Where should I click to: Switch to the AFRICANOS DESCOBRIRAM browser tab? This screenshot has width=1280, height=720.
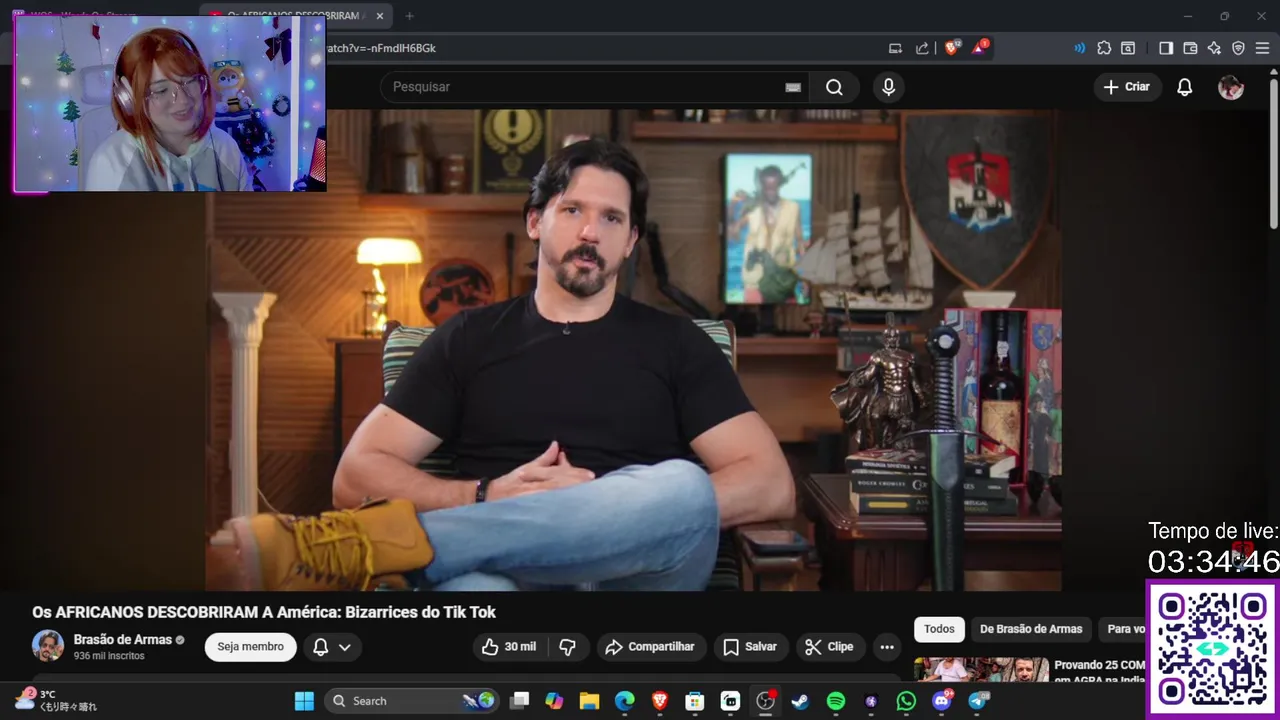point(295,16)
